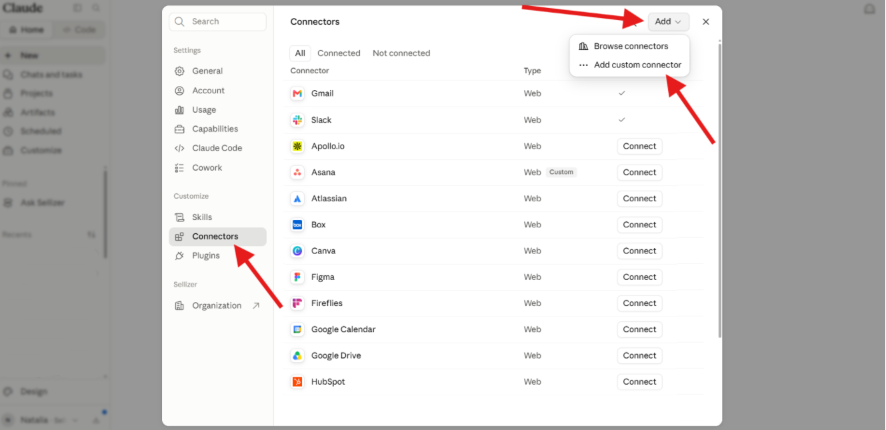This screenshot has height=430, width=886.
Task: Click the Account person icon
Action: 180,90
